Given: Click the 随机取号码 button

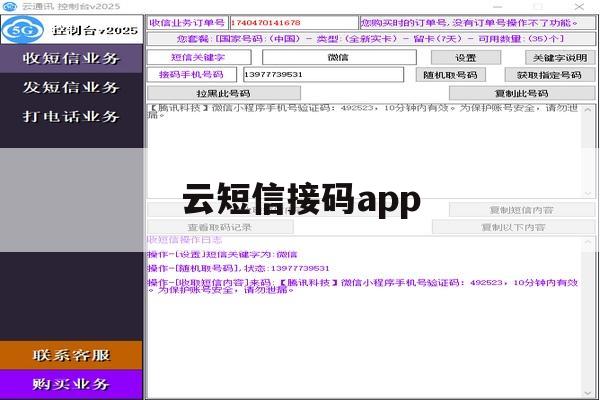Looking at the screenshot, I should coord(450,75).
